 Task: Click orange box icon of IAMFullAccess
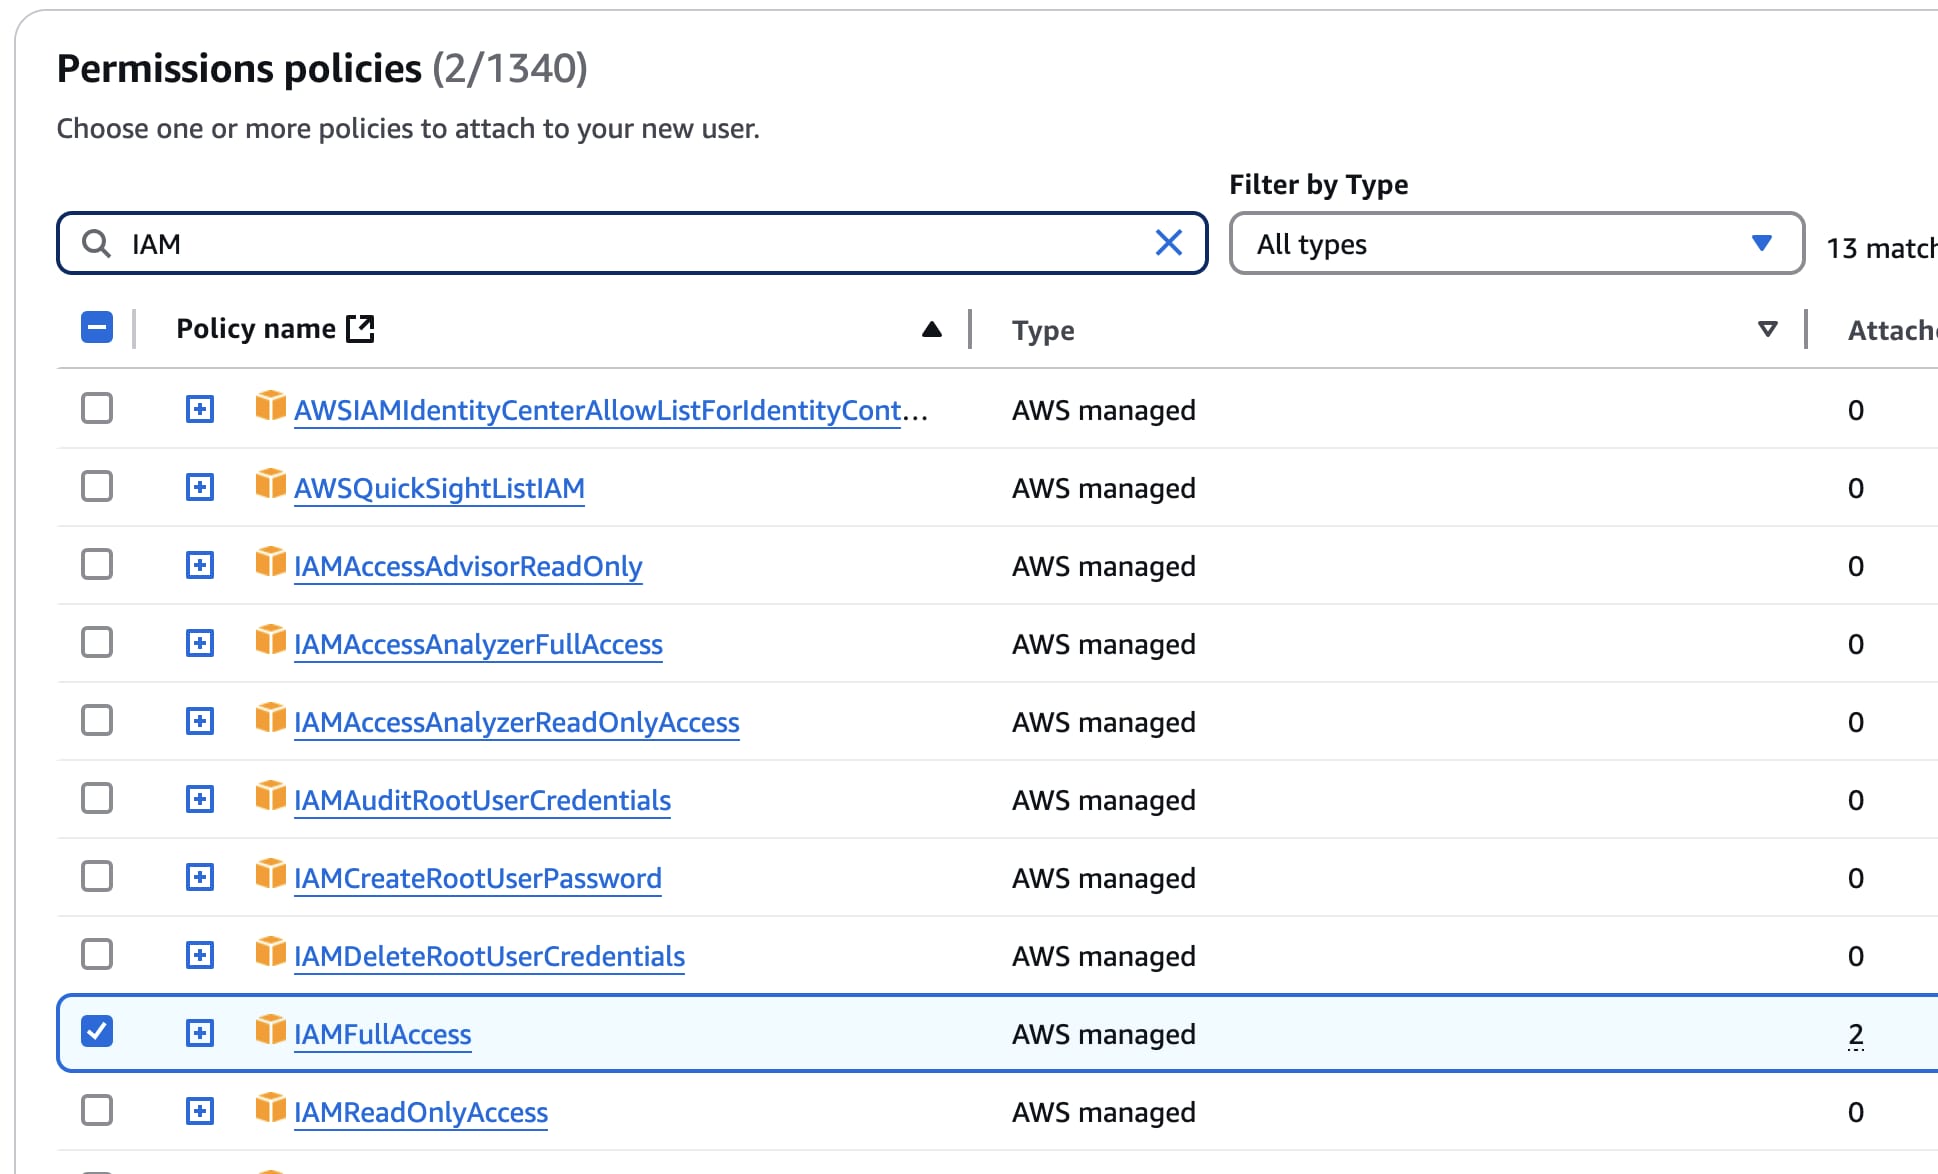270,1030
